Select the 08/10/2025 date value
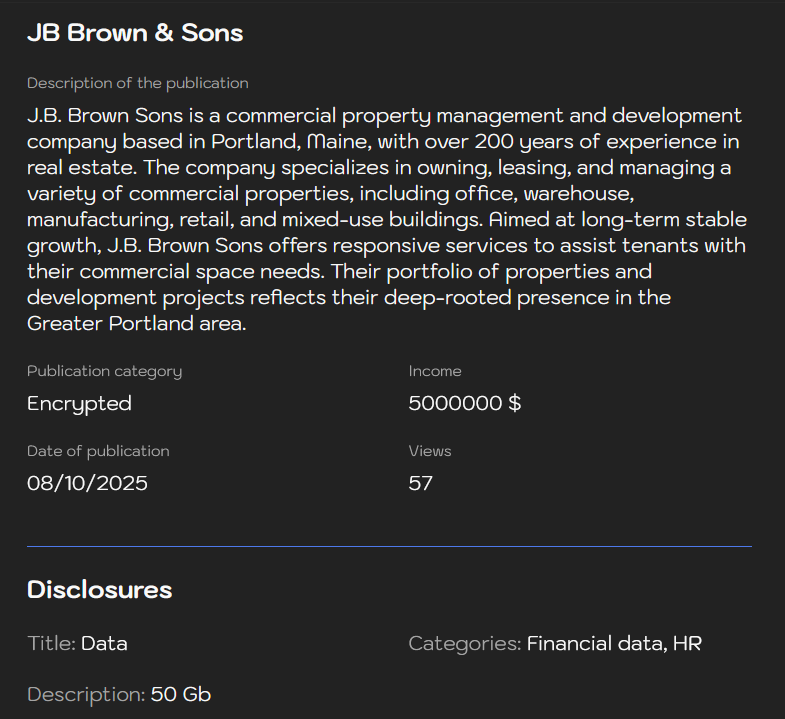The height and width of the screenshot is (719, 785). [87, 484]
